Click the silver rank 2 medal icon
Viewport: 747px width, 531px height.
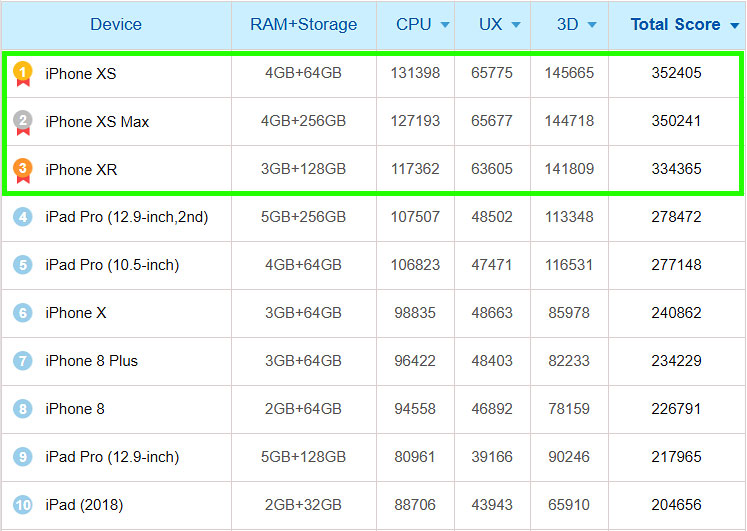coord(22,122)
